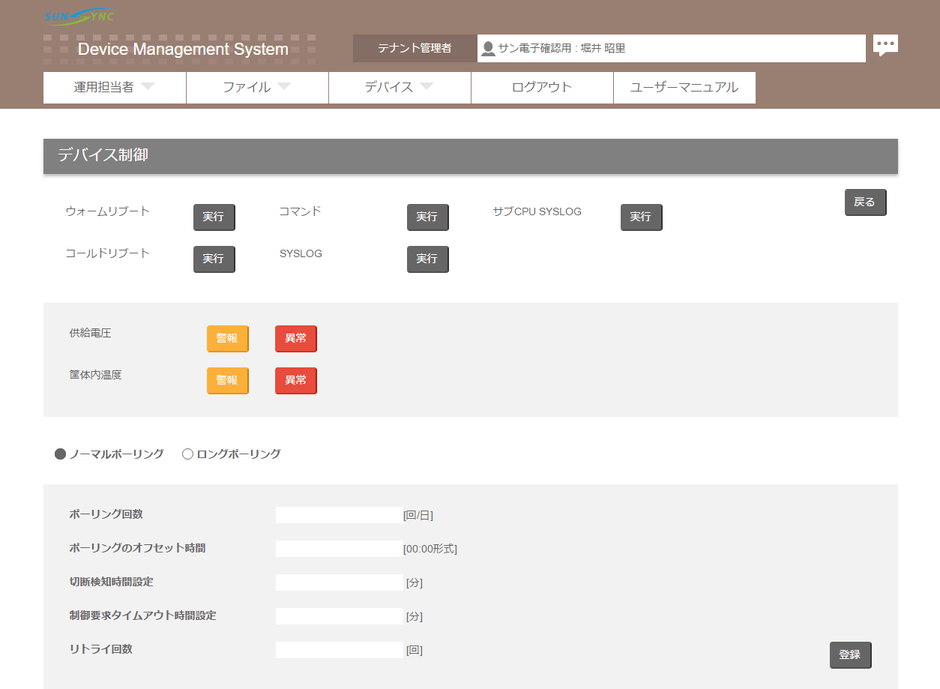The image size is (940, 689).
Task: Open the ファイル dropdown menu
Action: click(x=257, y=87)
